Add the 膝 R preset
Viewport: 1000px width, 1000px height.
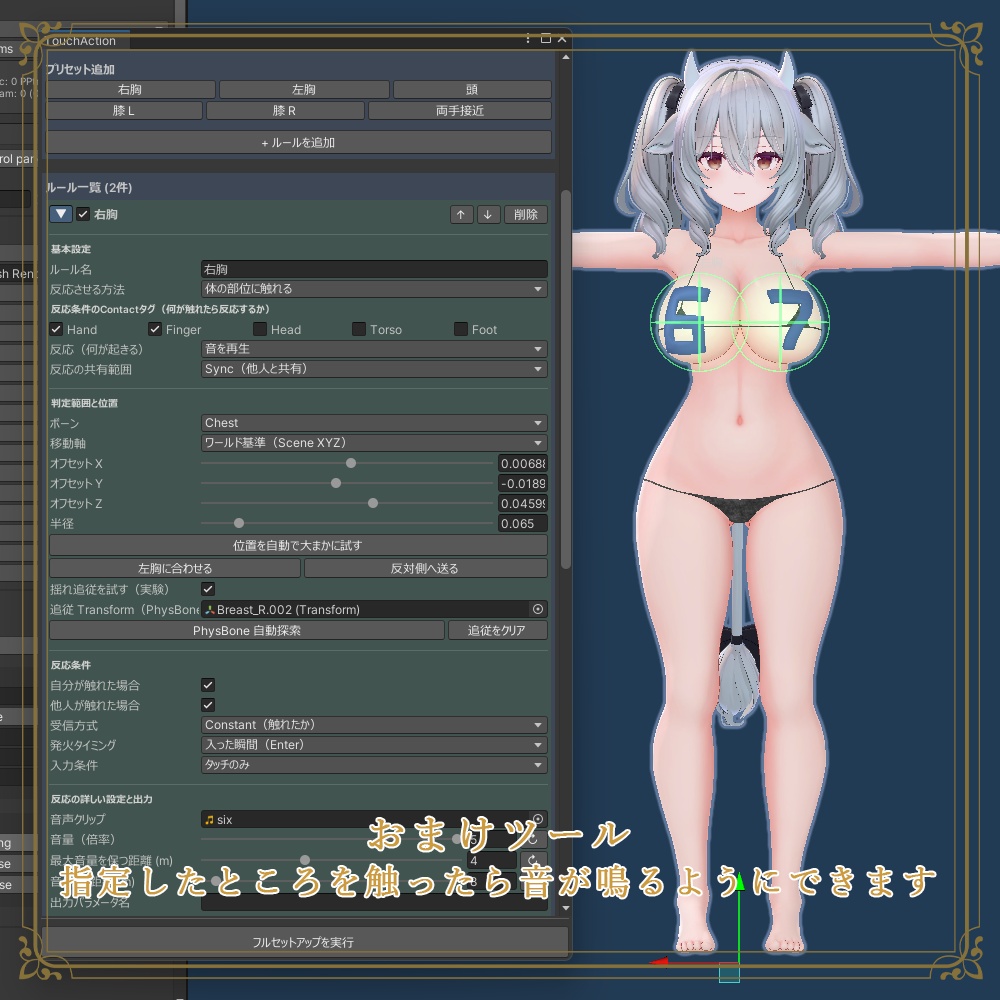point(284,110)
